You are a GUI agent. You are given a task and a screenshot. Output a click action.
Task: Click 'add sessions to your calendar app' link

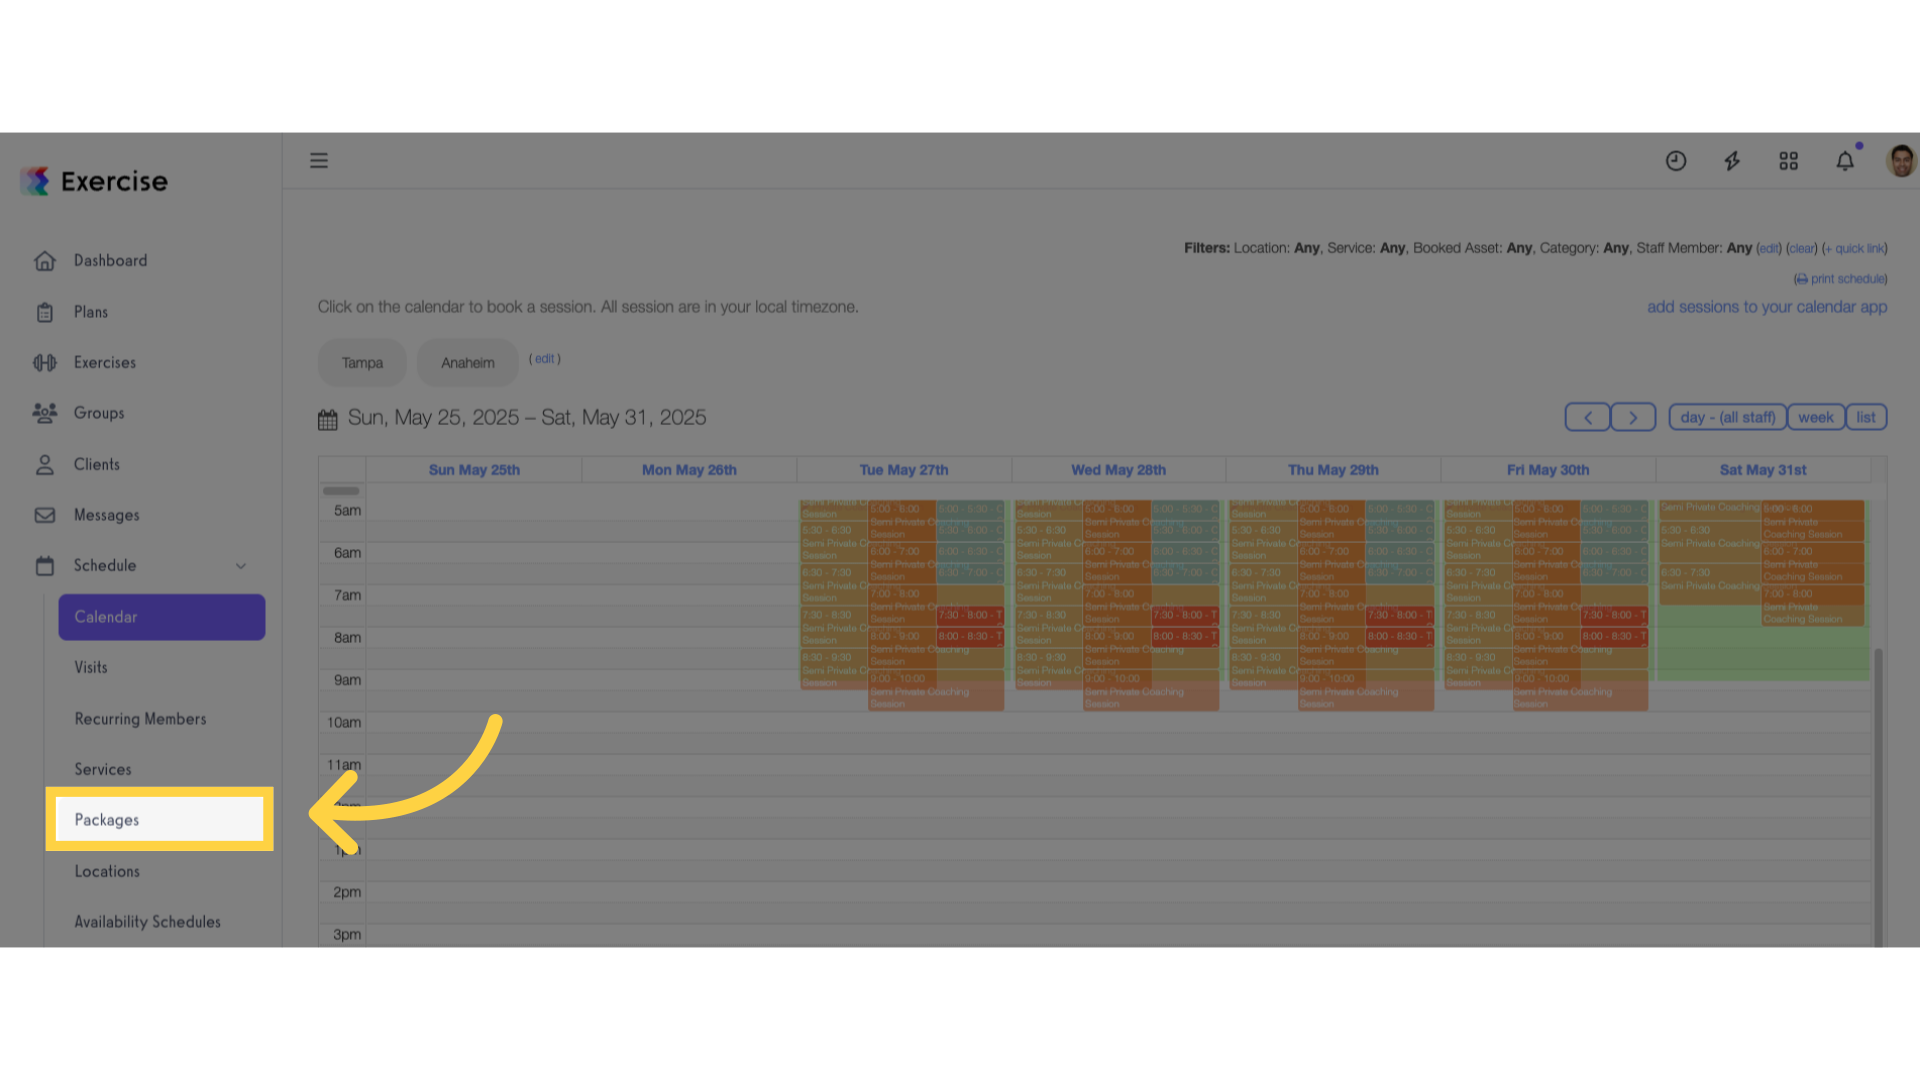1767,307
